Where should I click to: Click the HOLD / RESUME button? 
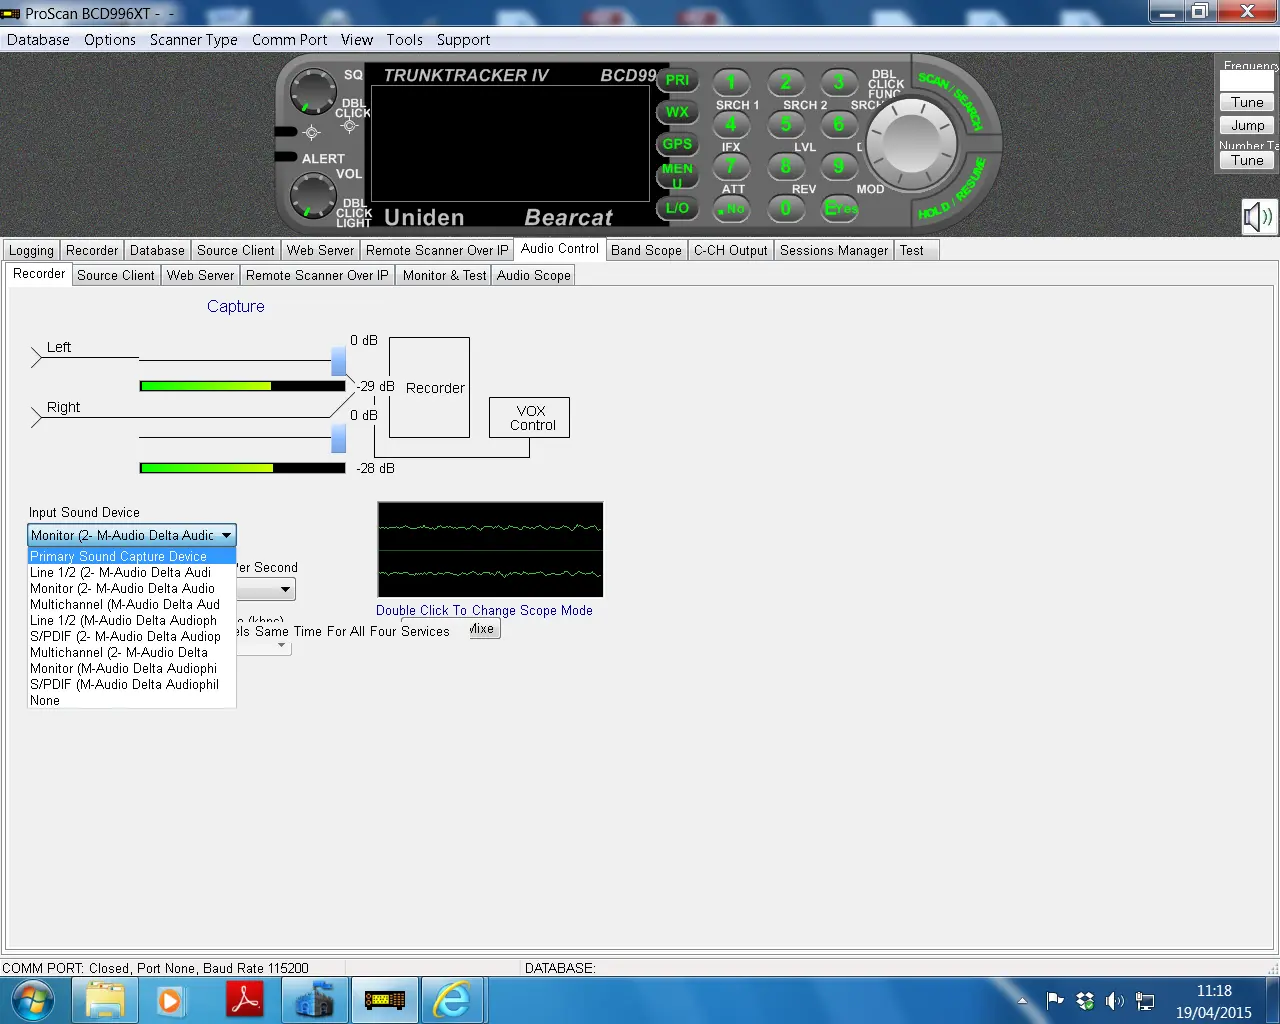coord(953,190)
